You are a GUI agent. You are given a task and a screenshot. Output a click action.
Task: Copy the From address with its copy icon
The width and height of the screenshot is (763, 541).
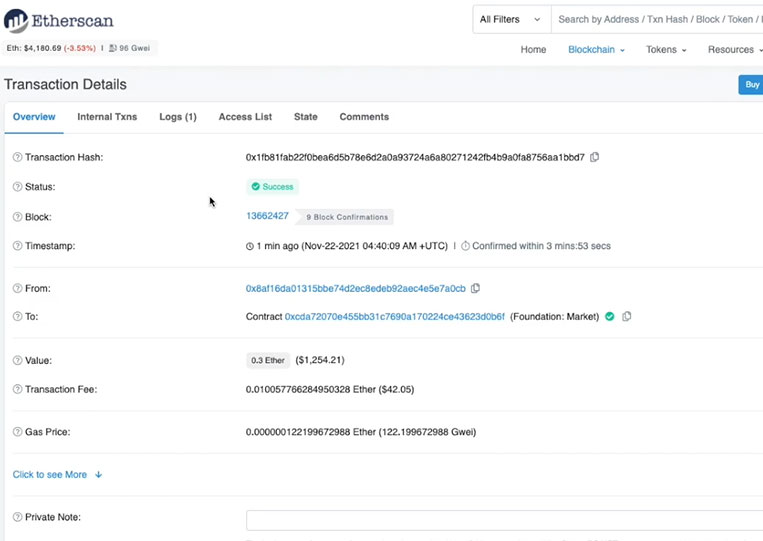(x=475, y=288)
